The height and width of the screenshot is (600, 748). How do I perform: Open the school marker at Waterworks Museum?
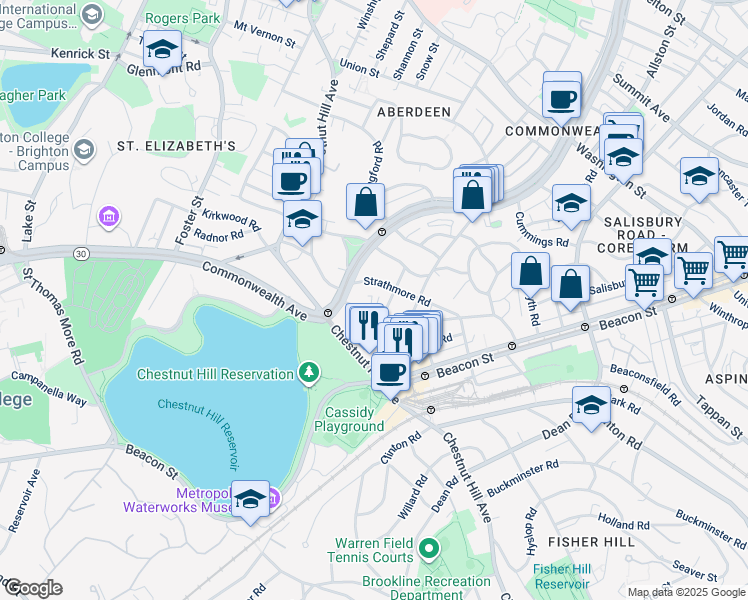click(x=250, y=502)
